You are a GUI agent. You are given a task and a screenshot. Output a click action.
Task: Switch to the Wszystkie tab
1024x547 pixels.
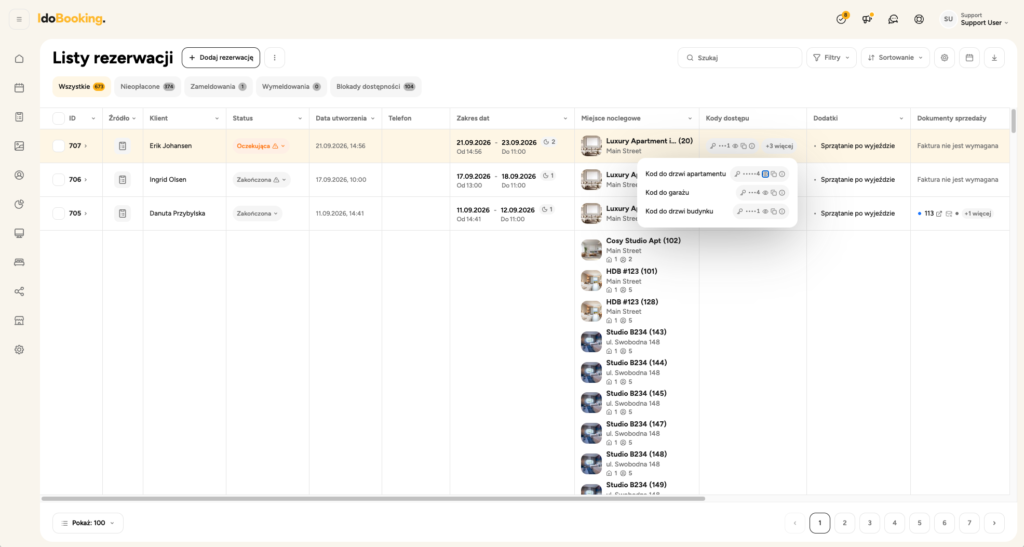pyautogui.click(x=82, y=86)
